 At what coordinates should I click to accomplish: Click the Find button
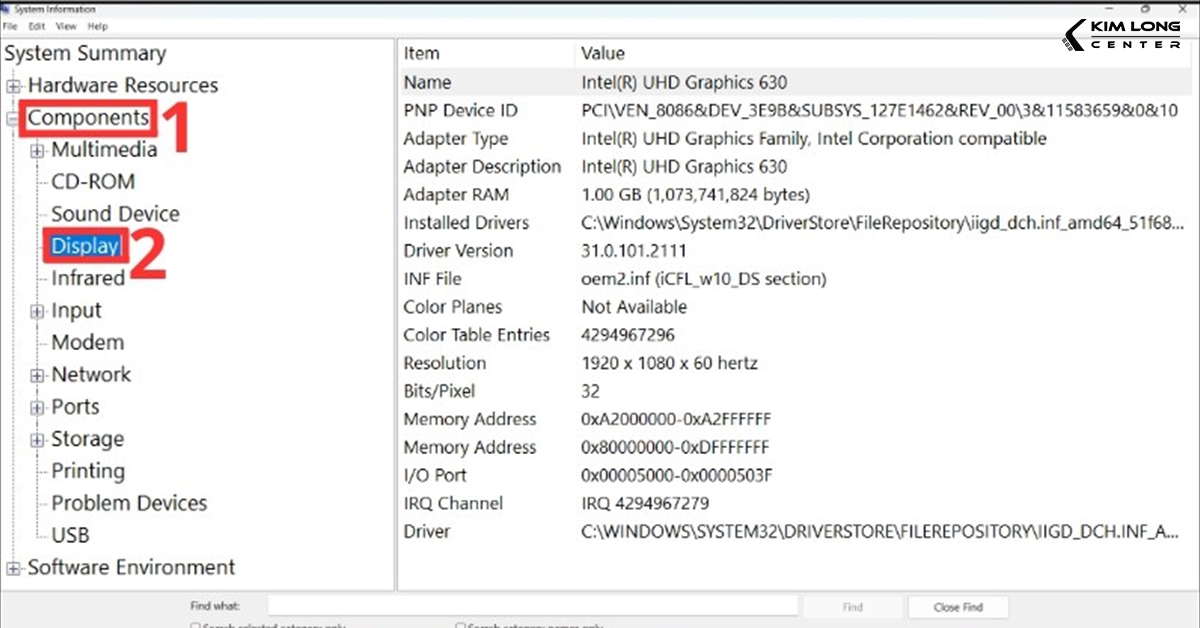pos(851,604)
